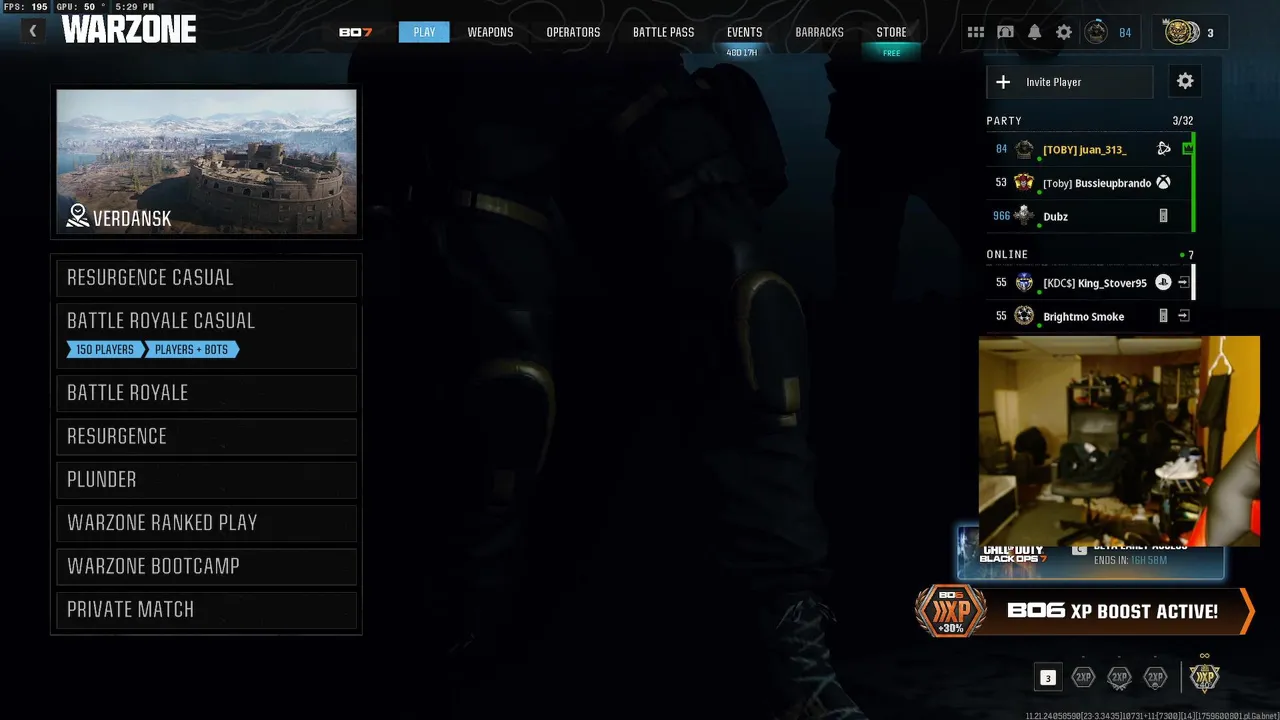Open party settings gear beside Invite Player

click(1185, 82)
